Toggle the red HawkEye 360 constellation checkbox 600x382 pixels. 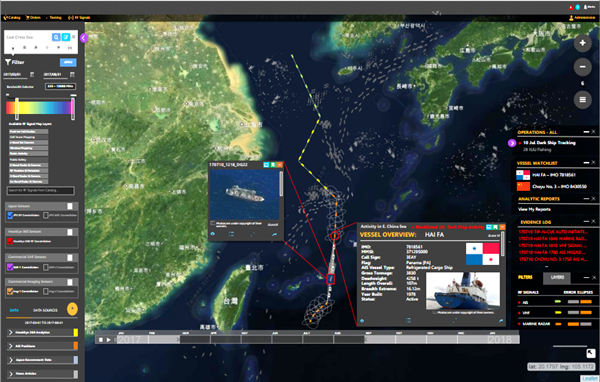(x=10, y=241)
